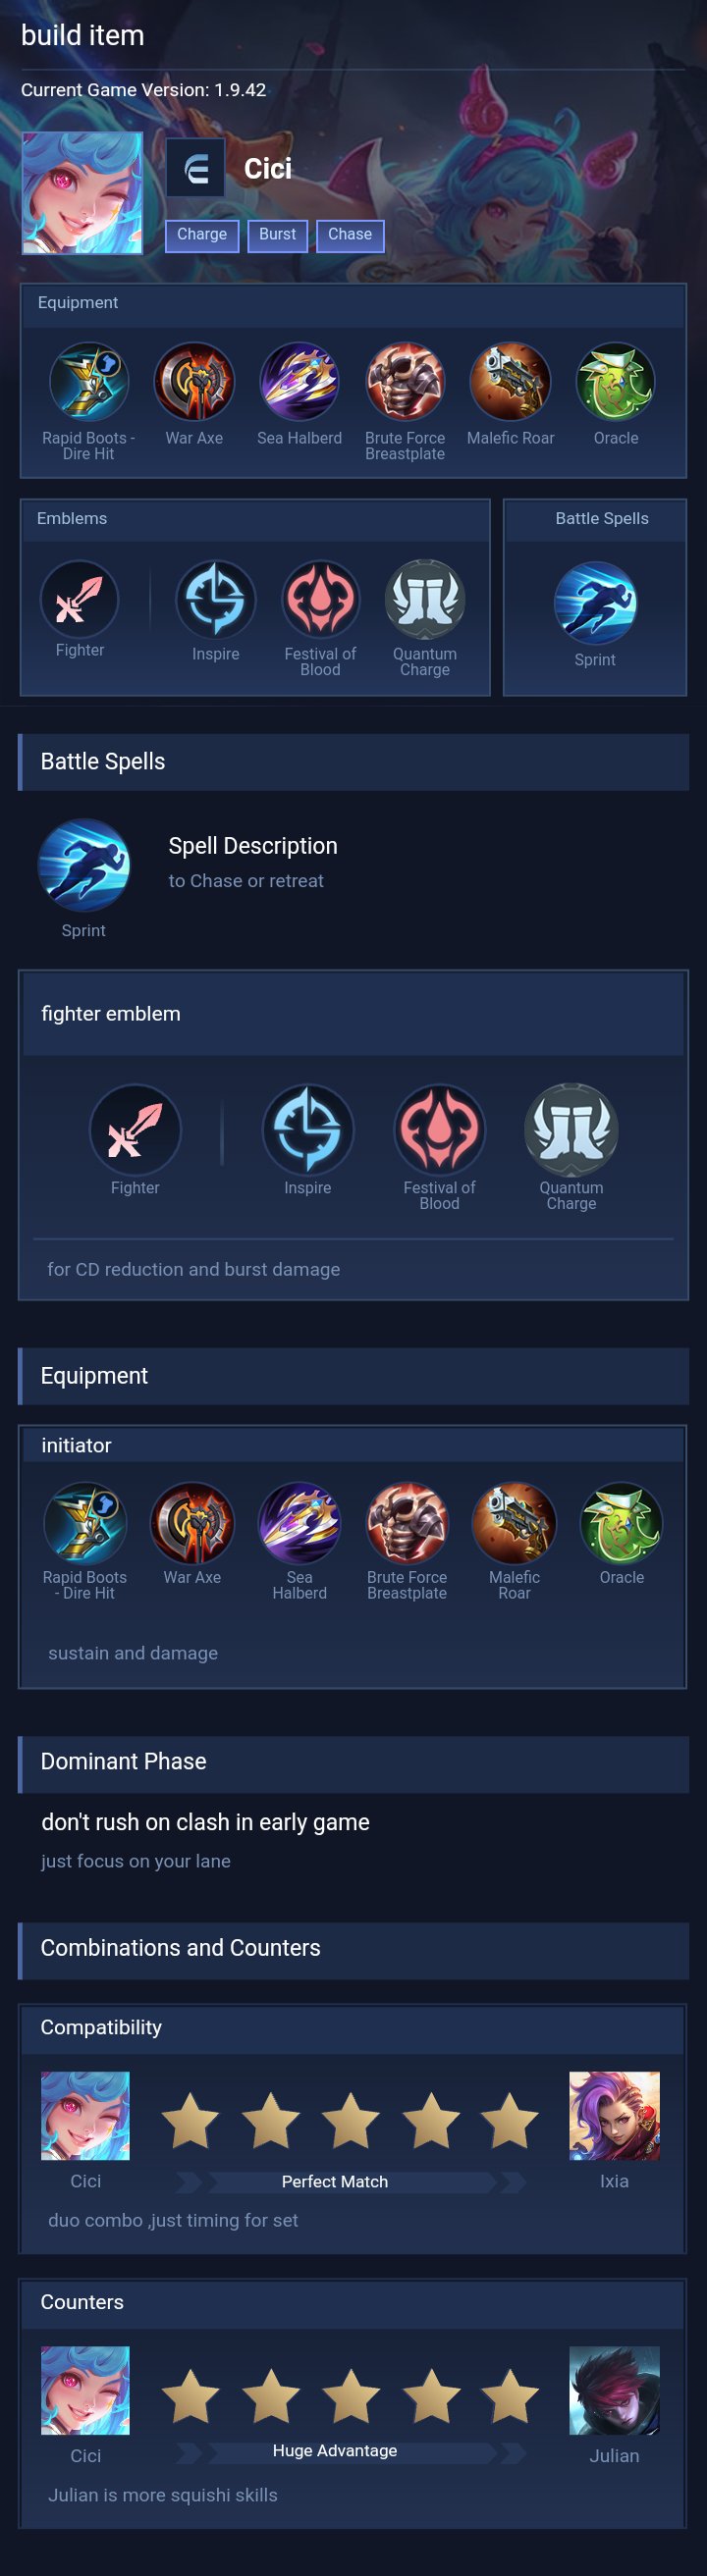This screenshot has height=2576, width=707.
Task: Click Inspire talent in fighter emblem section
Action: pyautogui.click(x=308, y=1129)
